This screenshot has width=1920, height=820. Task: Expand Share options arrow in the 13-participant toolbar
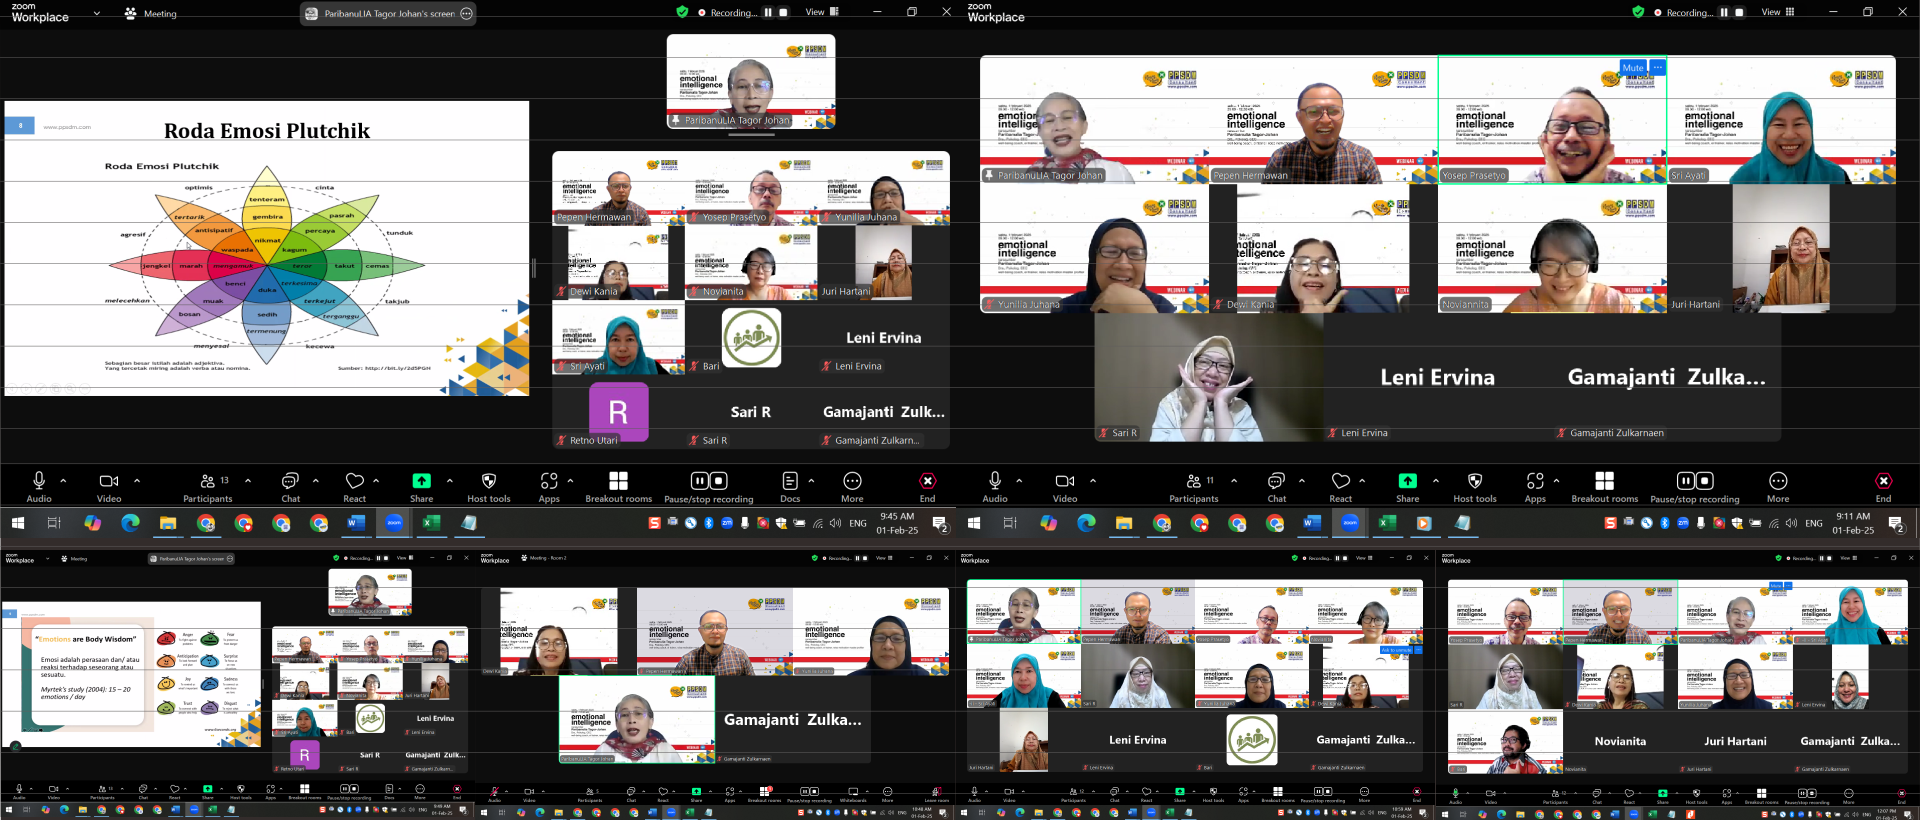pos(450,481)
